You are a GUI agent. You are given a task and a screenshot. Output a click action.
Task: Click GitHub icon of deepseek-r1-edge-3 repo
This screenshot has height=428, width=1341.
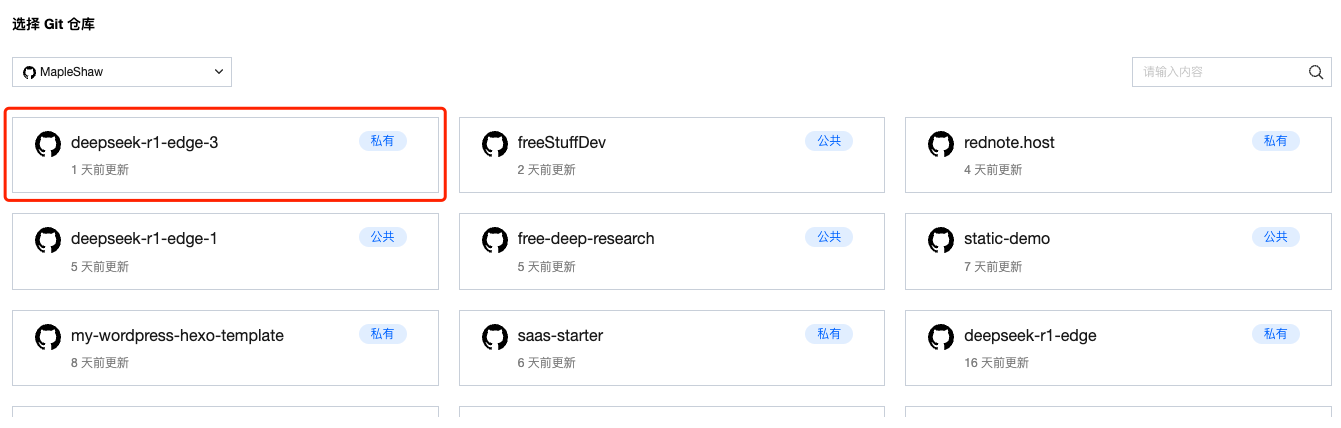(x=48, y=144)
